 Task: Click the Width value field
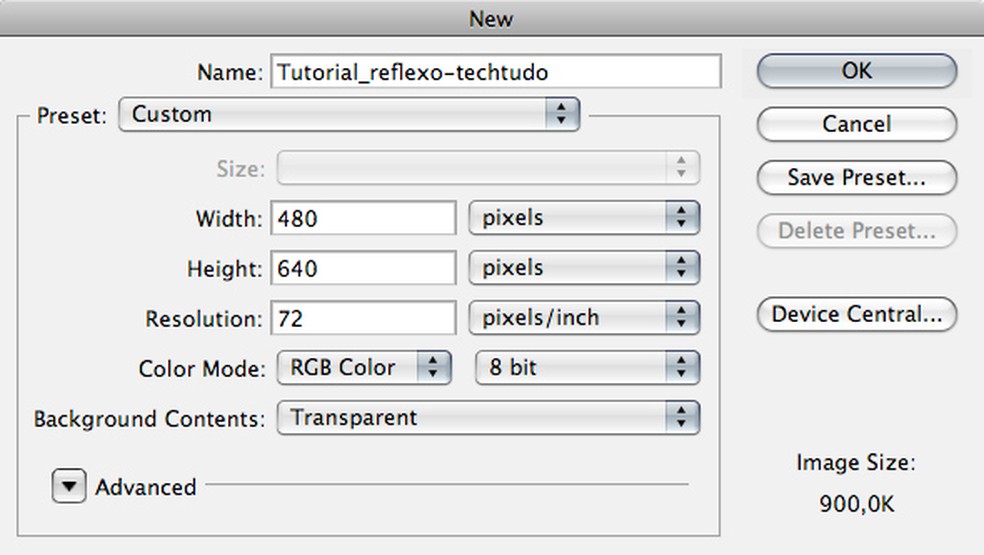(x=363, y=217)
